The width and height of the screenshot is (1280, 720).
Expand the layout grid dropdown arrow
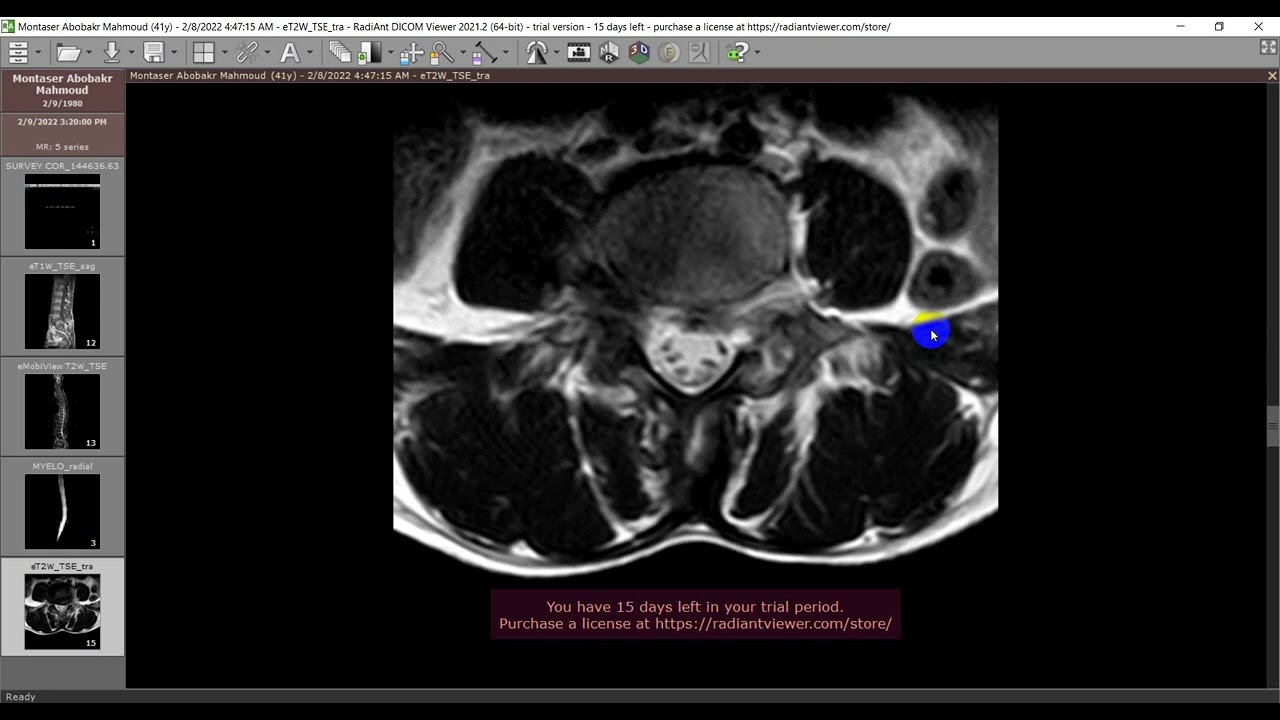(x=224, y=52)
